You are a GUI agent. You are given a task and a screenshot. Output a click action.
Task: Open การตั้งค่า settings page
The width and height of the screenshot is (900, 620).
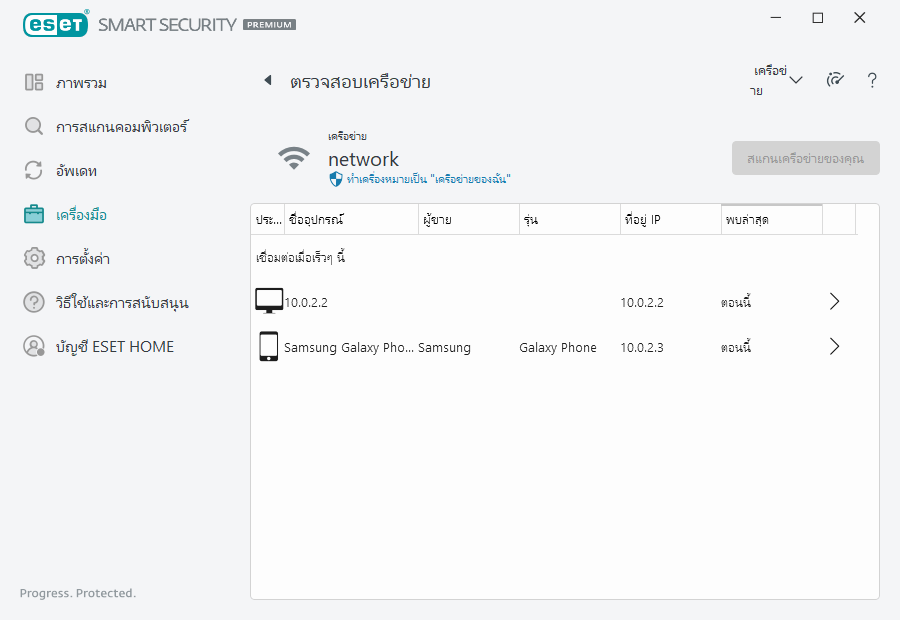point(82,259)
